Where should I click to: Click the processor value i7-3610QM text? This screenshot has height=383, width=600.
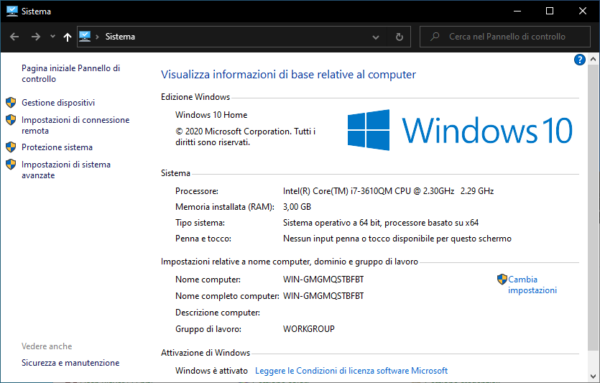388,191
